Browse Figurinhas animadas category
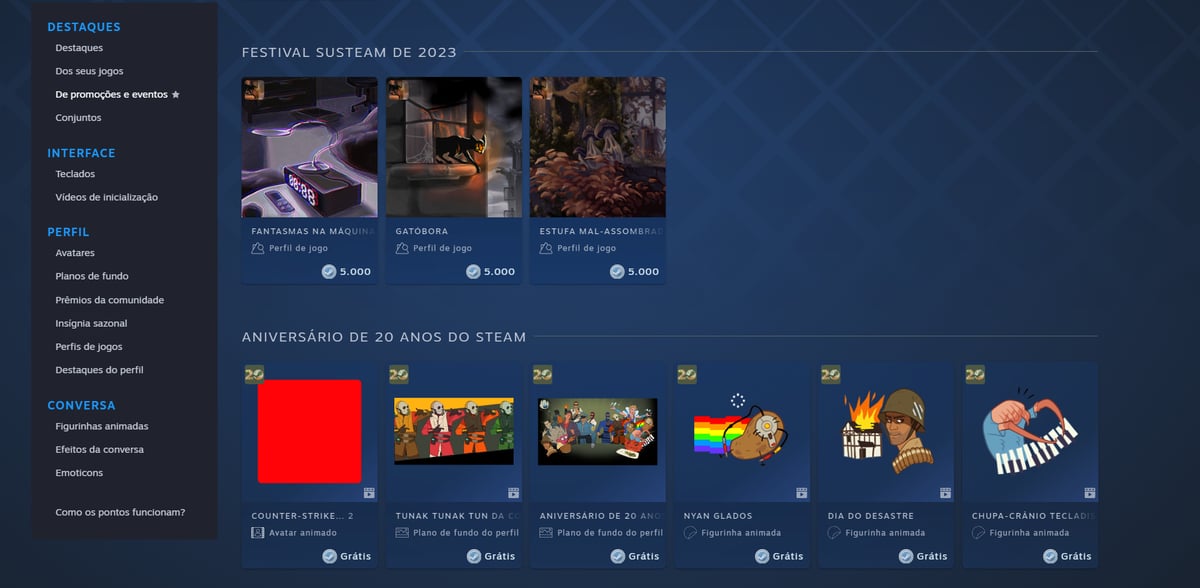This screenshot has height=588, width=1200. click(102, 426)
